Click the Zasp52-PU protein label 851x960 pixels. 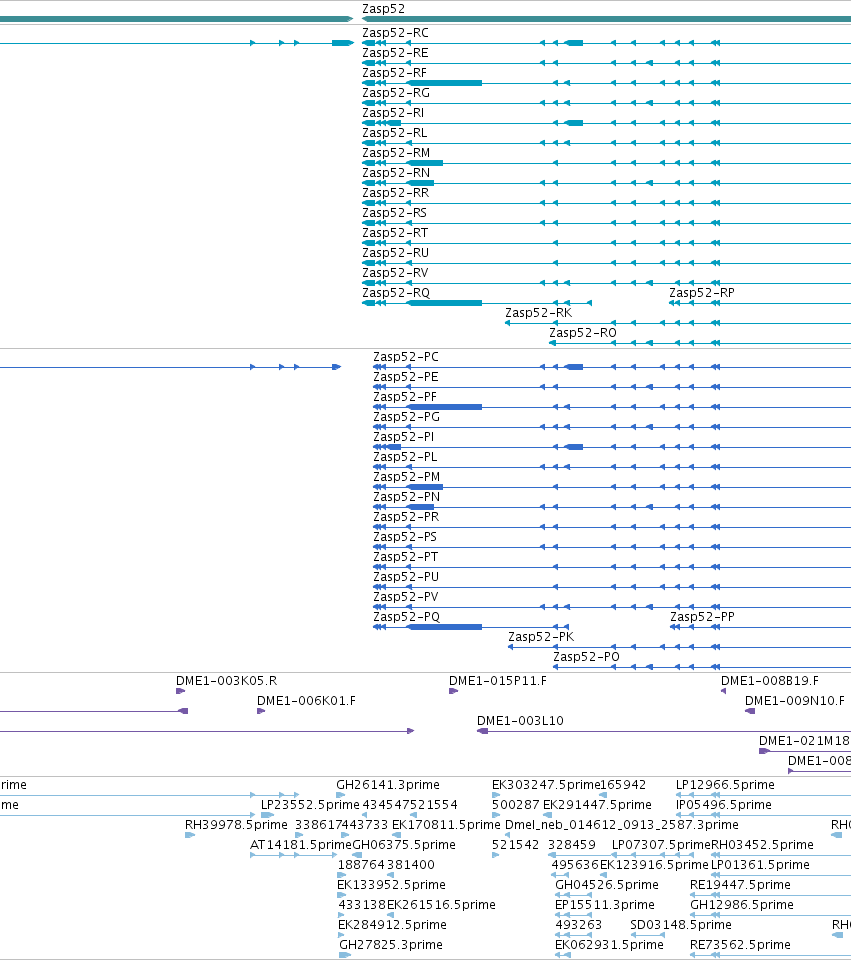407,577
